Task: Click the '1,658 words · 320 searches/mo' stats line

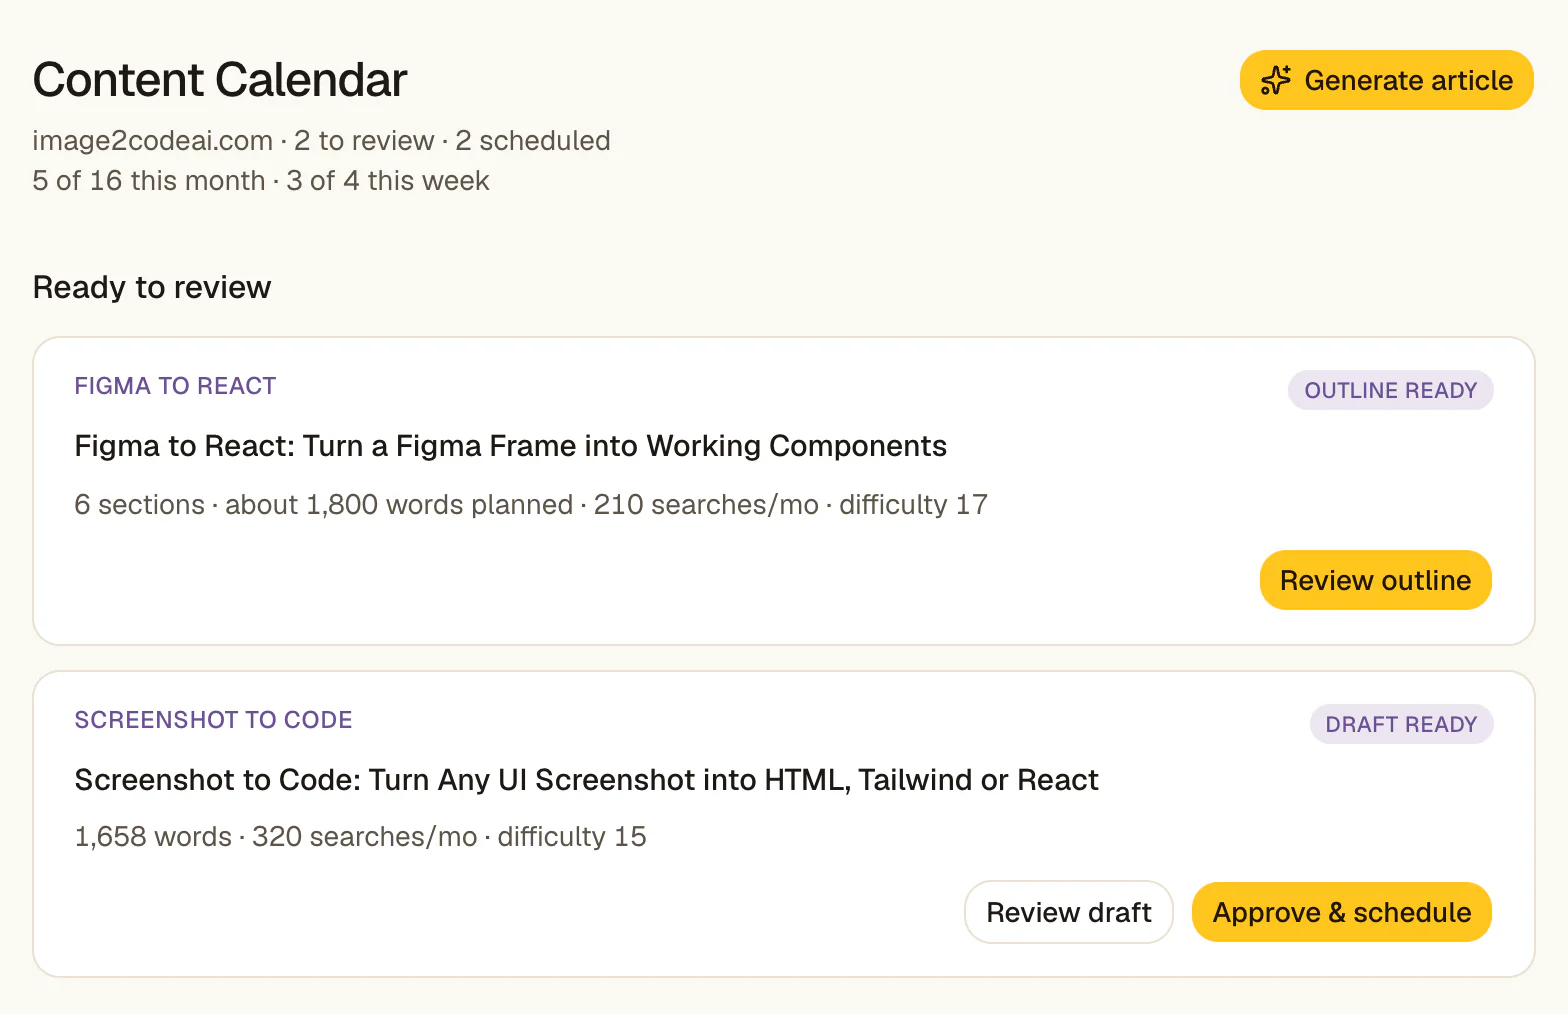Action: pyautogui.click(x=360, y=837)
